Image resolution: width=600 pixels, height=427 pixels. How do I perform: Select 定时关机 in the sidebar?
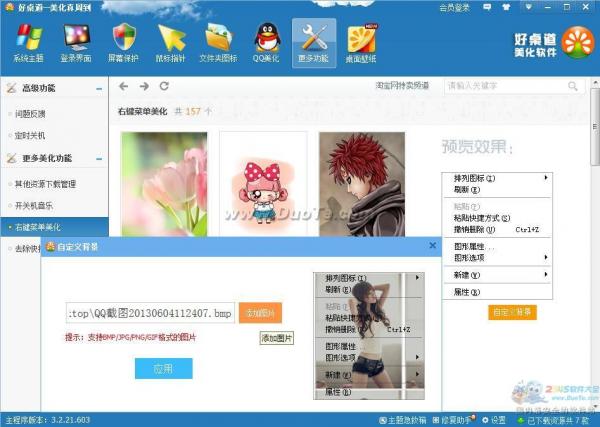point(30,135)
